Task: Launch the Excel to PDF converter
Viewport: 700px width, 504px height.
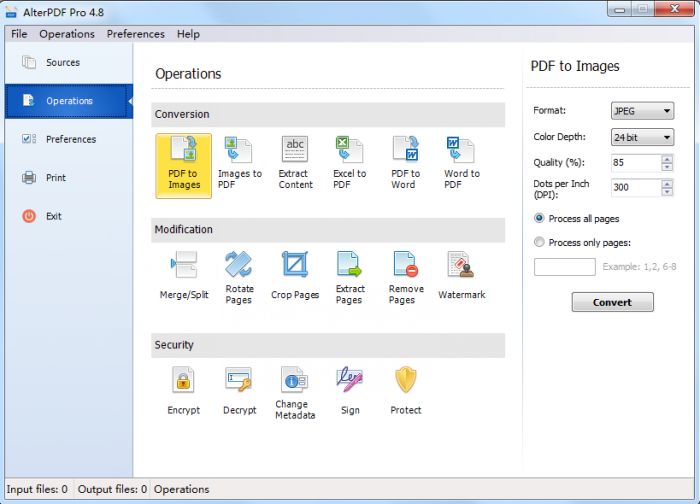Action: (349, 161)
